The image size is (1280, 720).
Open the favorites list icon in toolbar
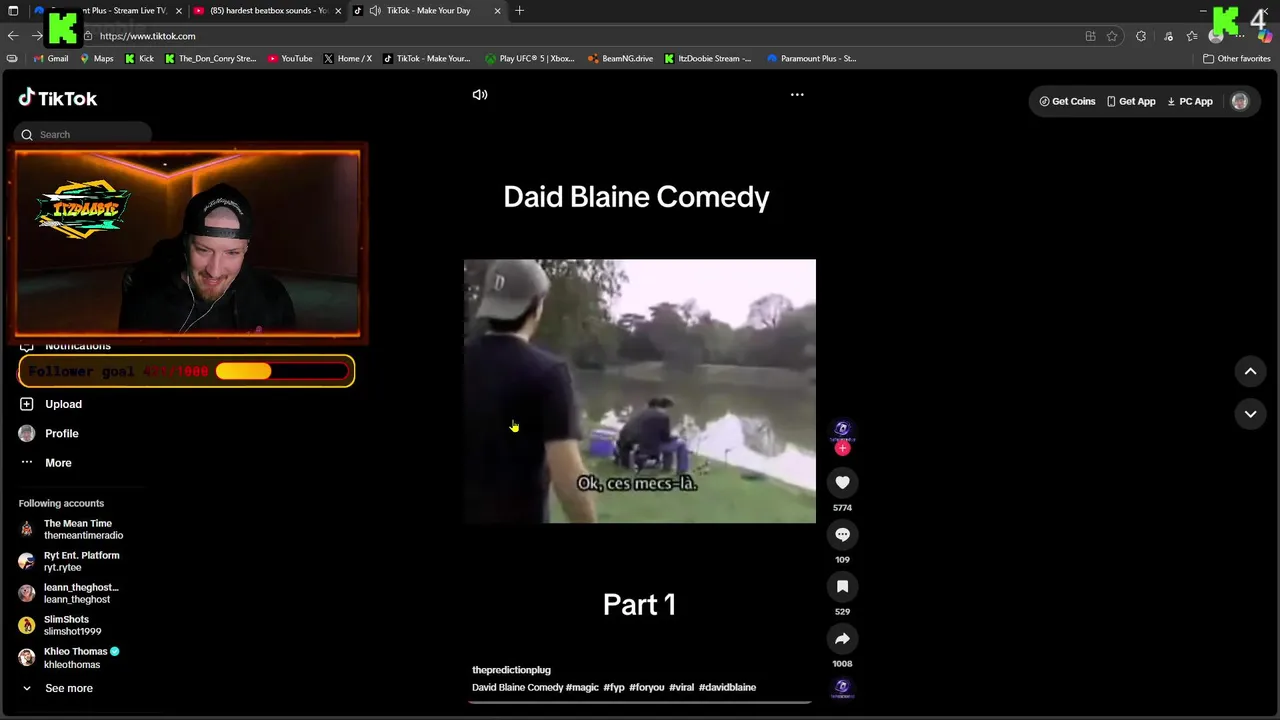pos(1192,36)
